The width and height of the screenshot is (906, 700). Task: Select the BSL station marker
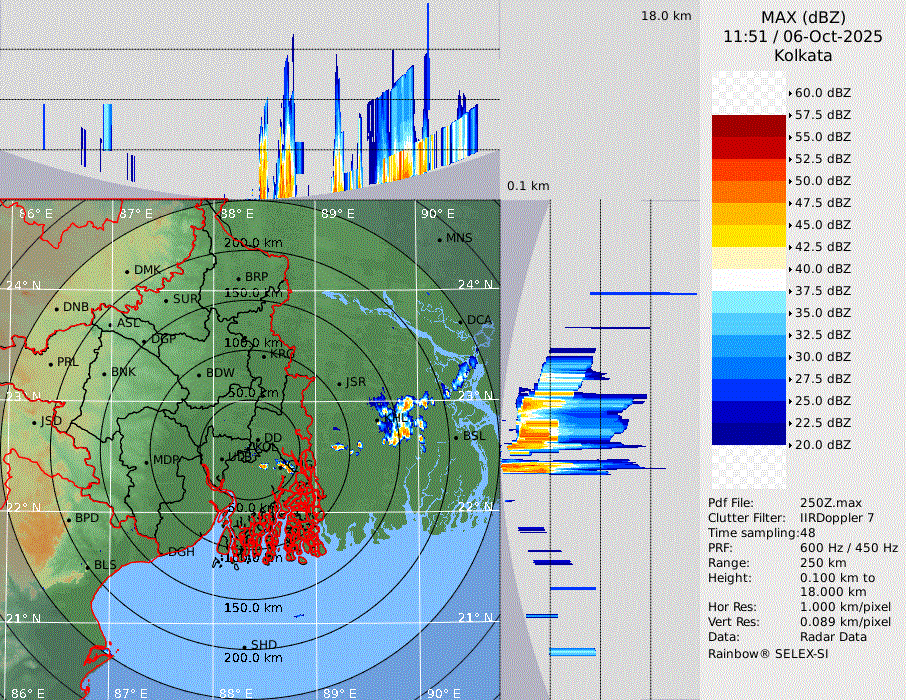click(455, 438)
